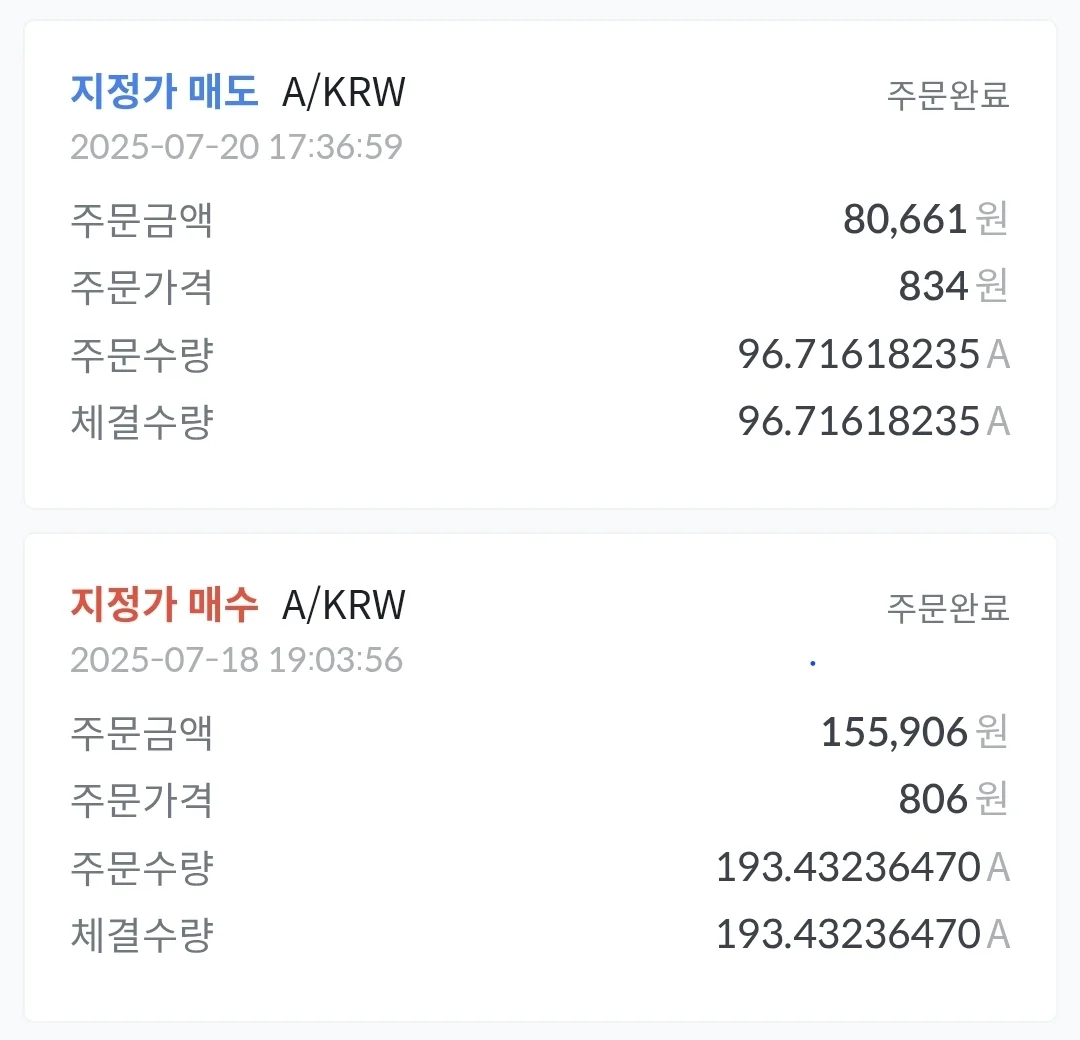1080x1040 pixels.
Task: Click 주문완료 status on the buy order
Action: click(948, 607)
